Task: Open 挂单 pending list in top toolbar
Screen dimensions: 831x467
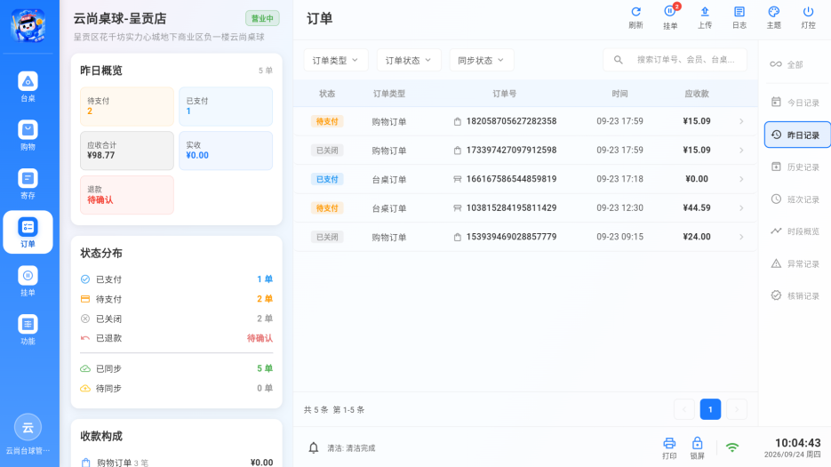Action: [x=670, y=17]
